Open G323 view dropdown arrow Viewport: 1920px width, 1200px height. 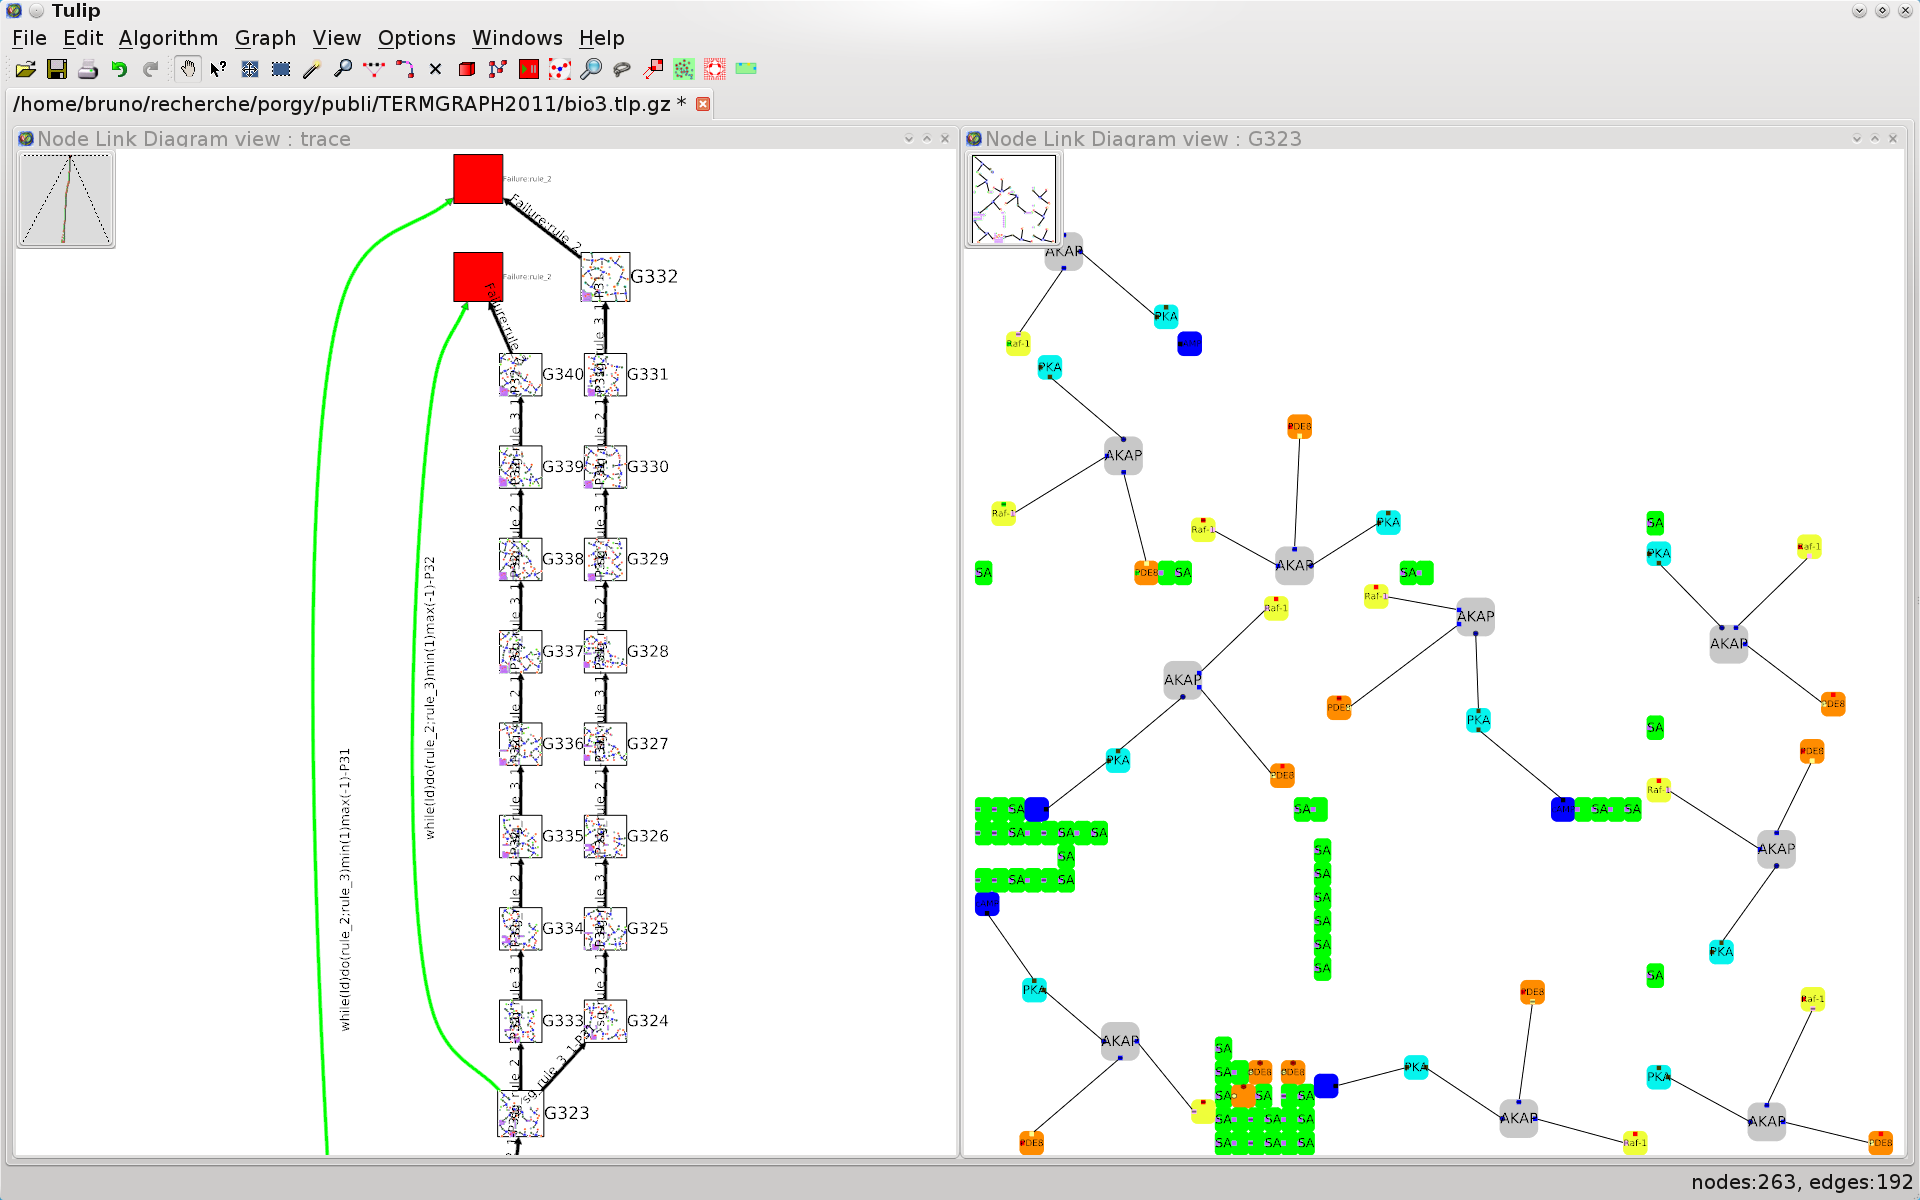pyautogui.click(x=1856, y=139)
